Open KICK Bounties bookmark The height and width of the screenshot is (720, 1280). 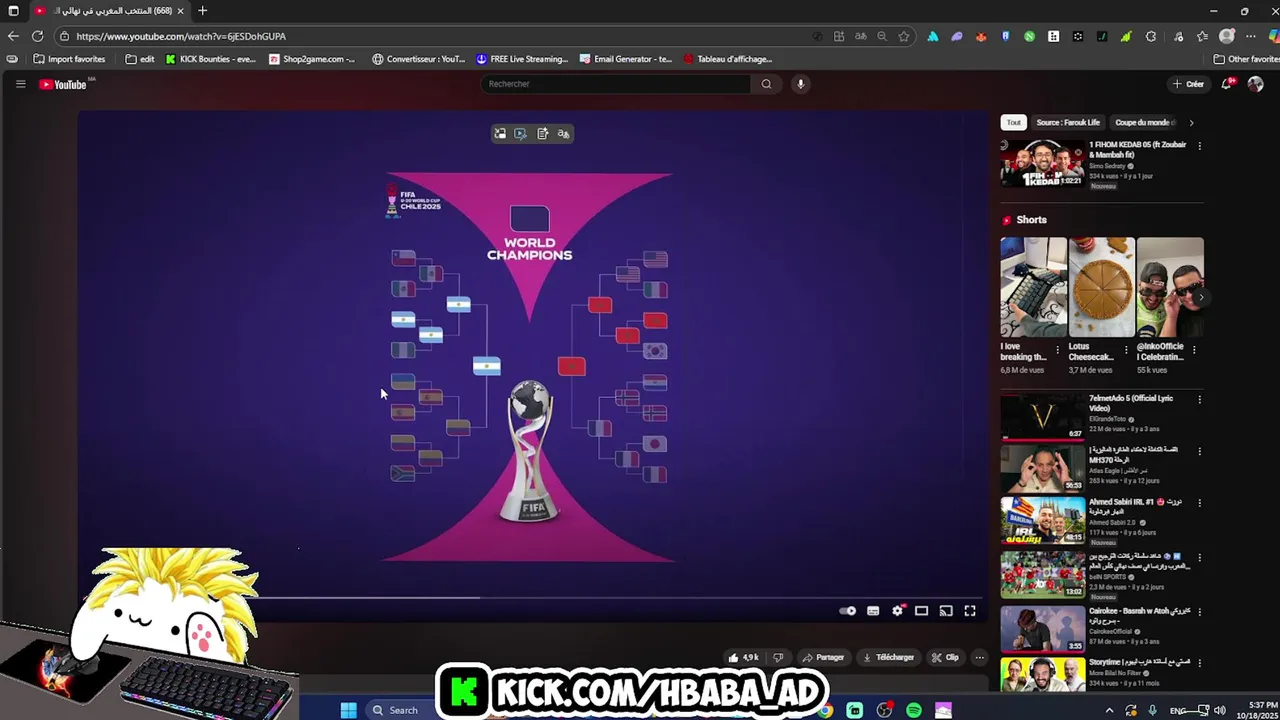pyautogui.click(x=210, y=59)
